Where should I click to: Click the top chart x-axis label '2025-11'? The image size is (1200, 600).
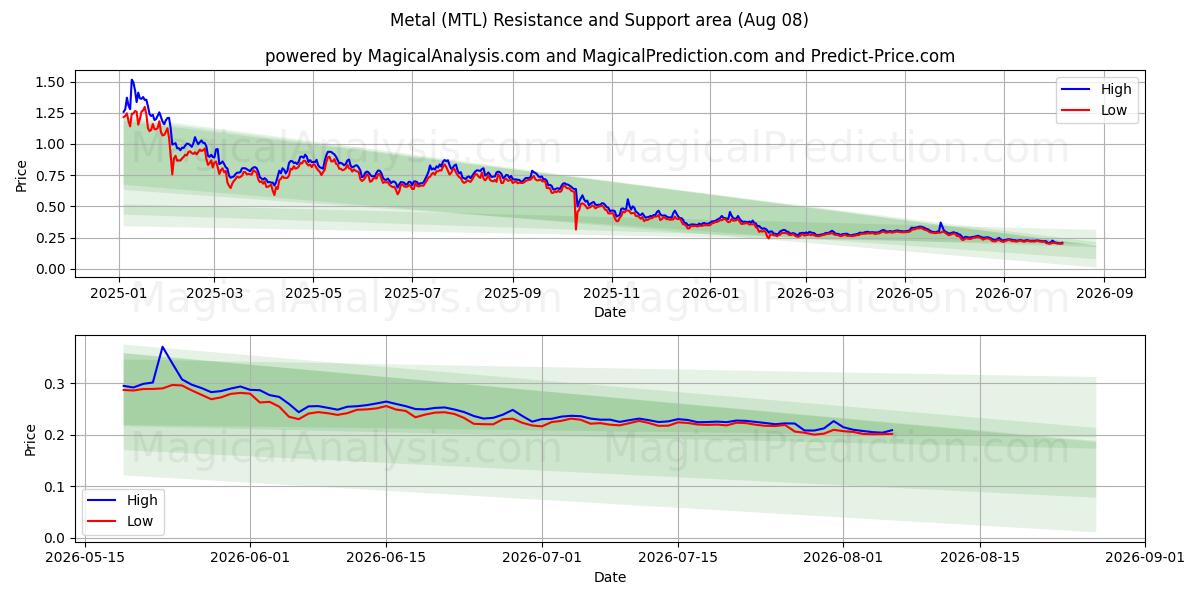611,293
